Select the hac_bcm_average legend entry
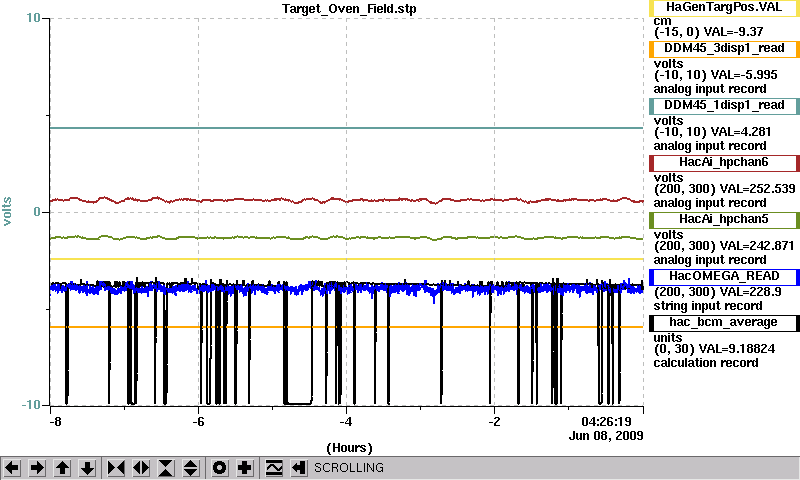This screenshot has width=800, height=480. [x=724, y=323]
